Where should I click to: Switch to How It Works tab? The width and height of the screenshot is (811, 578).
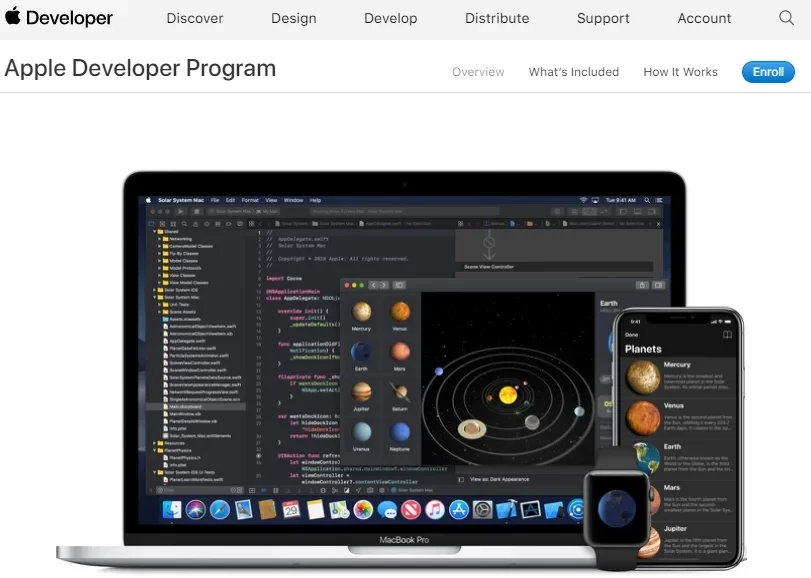[x=681, y=72]
